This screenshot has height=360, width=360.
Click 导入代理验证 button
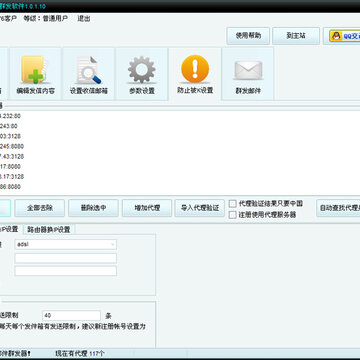point(200,208)
